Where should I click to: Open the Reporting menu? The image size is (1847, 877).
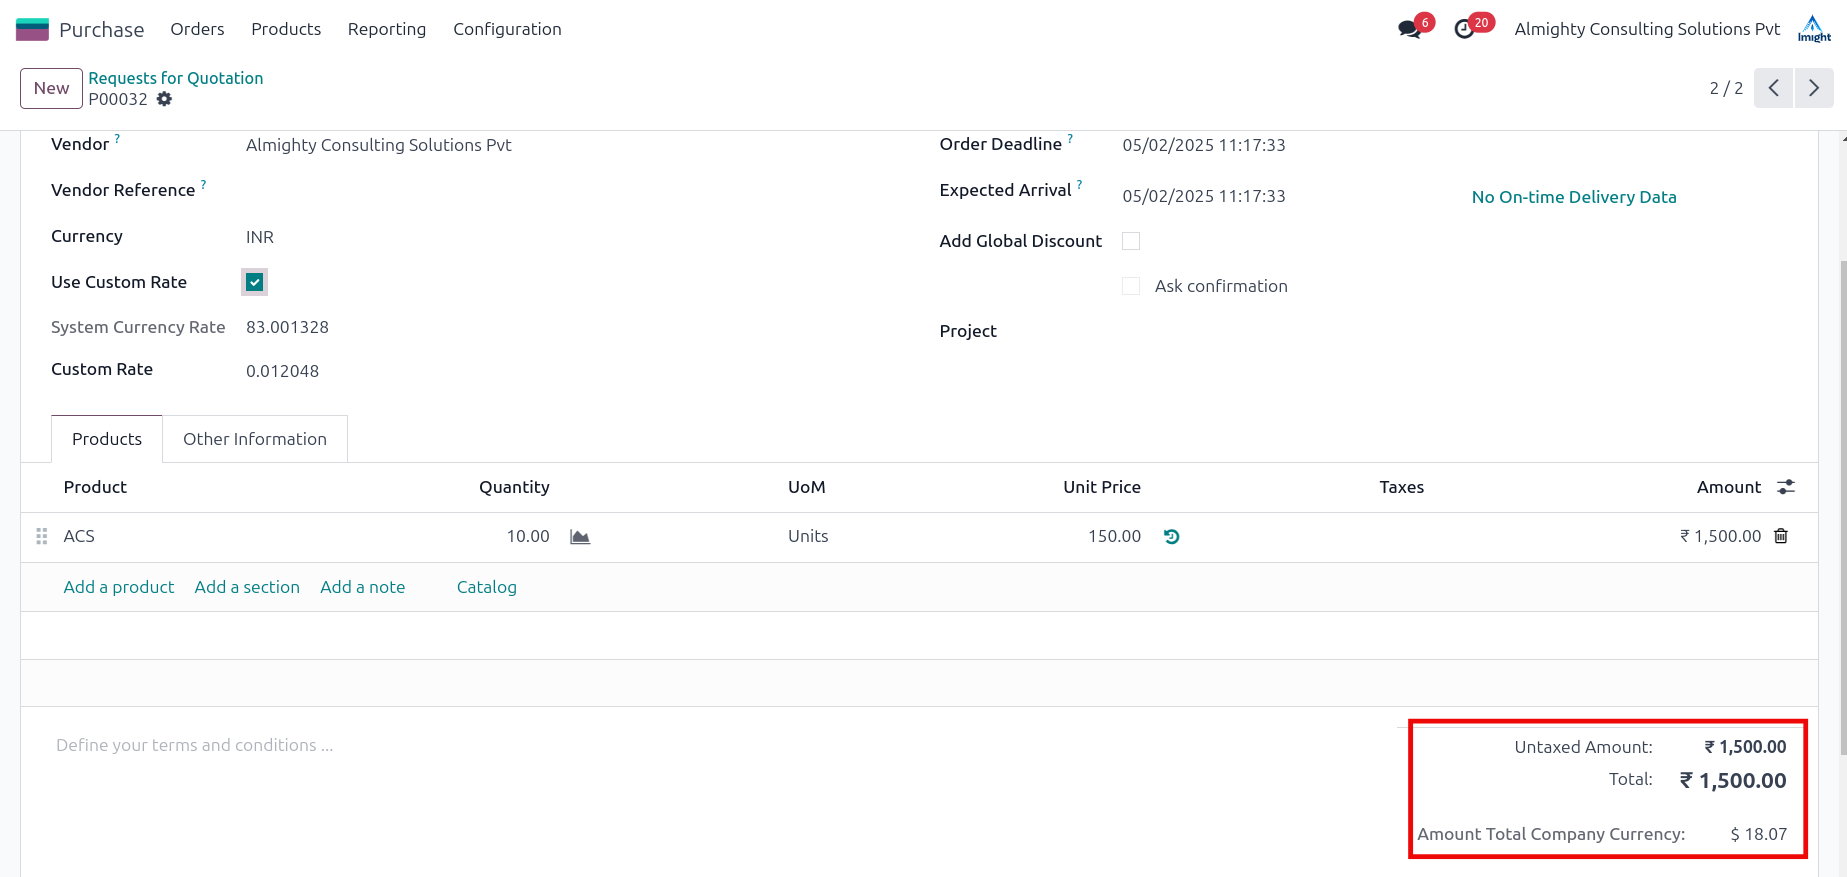[x=387, y=29]
